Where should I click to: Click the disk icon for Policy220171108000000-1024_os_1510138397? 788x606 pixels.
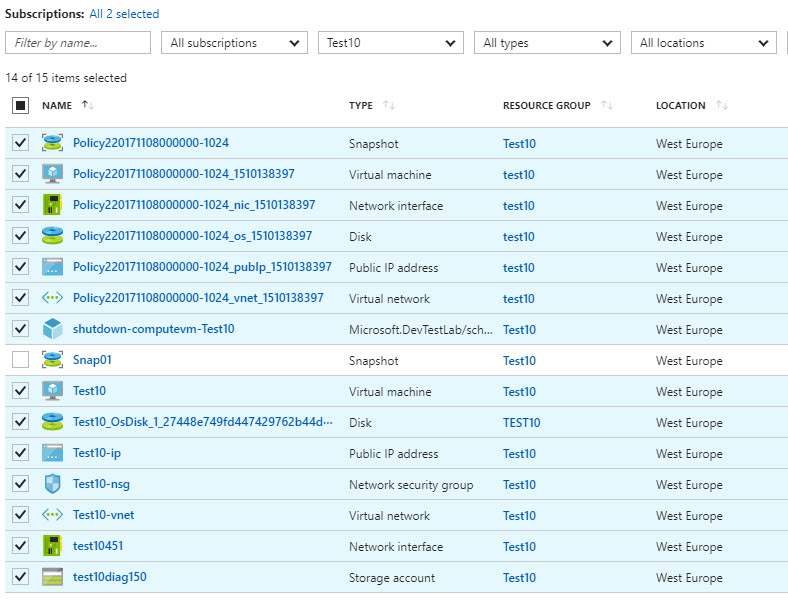coord(52,236)
